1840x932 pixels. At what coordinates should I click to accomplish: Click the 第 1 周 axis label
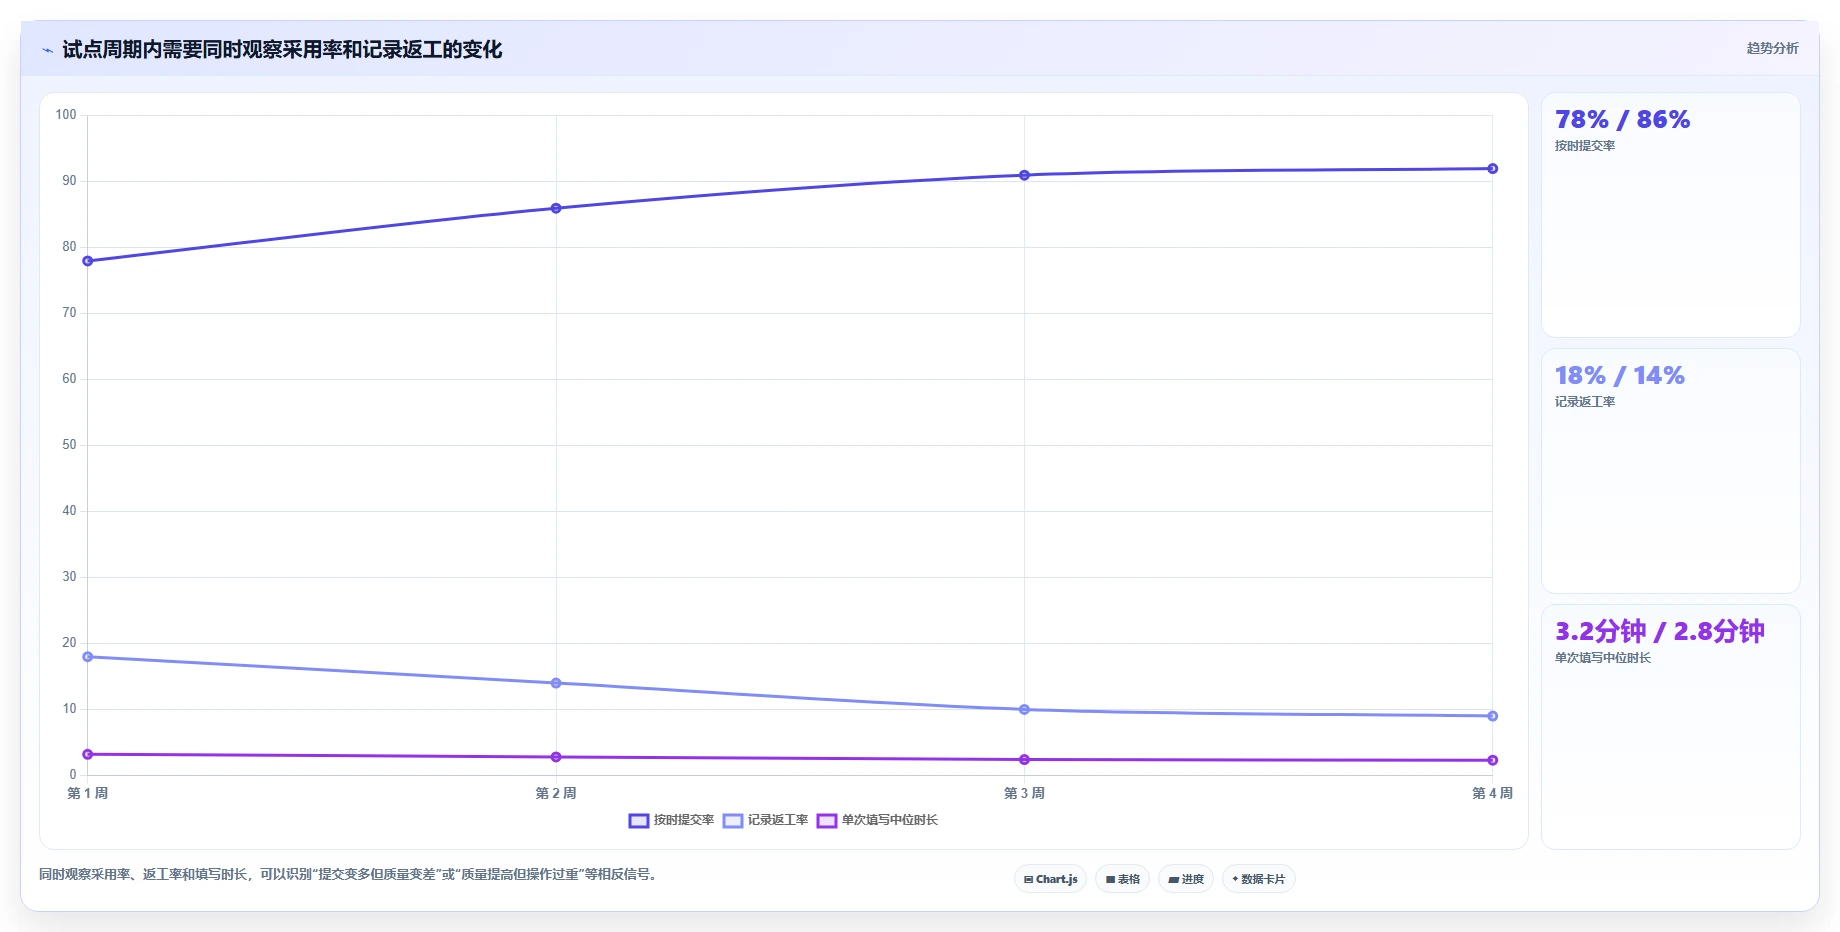tap(88, 793)
